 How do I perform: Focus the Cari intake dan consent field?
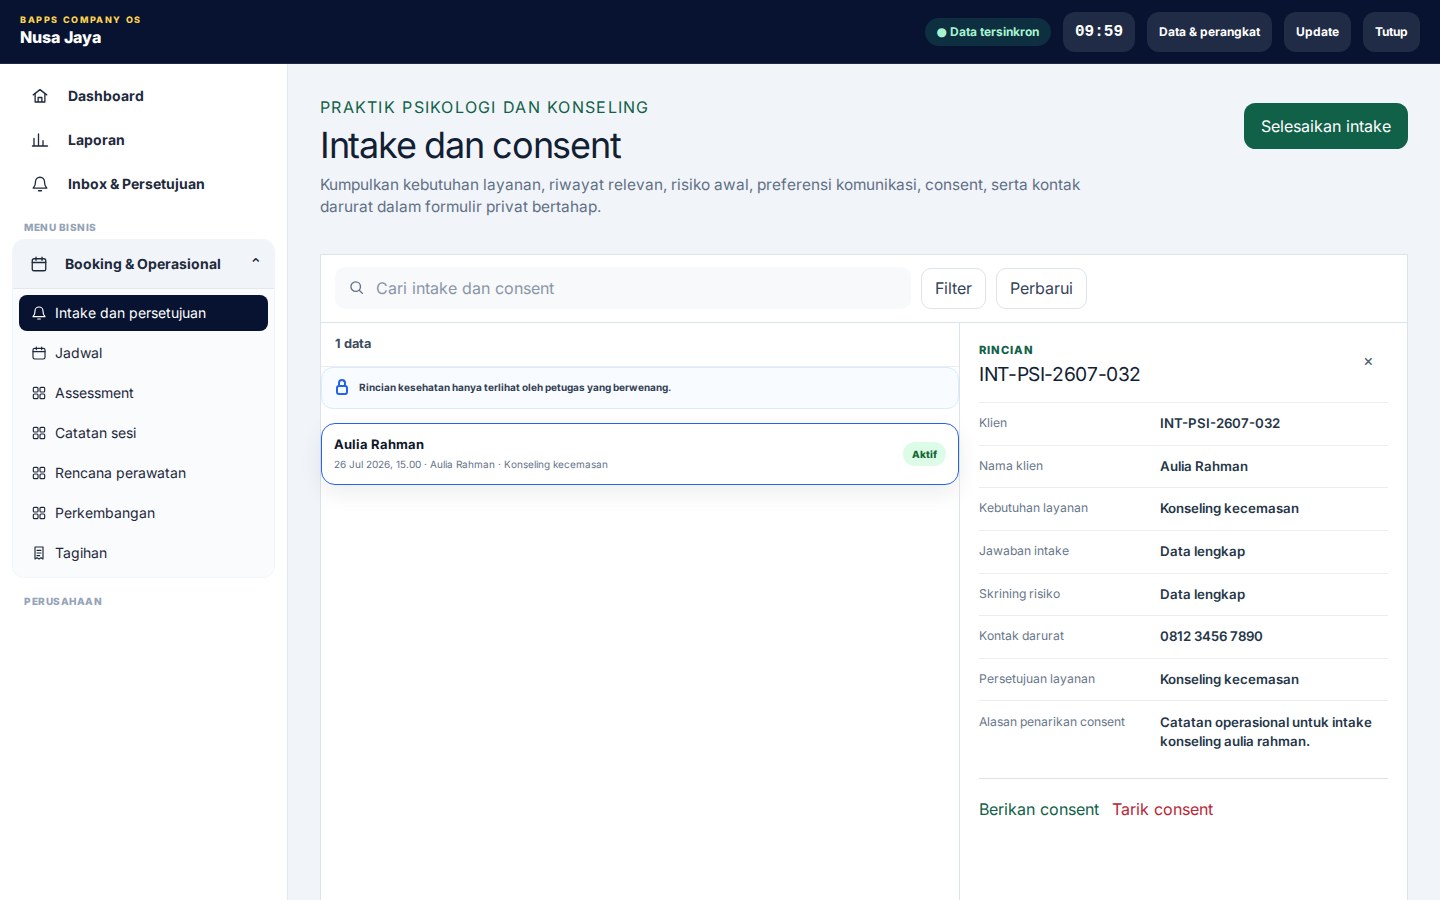tap(622, 288)
